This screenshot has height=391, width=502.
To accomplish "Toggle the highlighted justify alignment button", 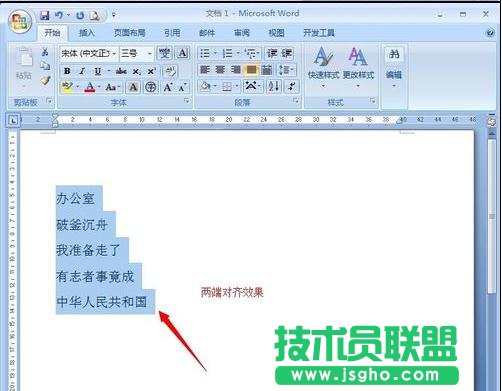I will [251, 70].
